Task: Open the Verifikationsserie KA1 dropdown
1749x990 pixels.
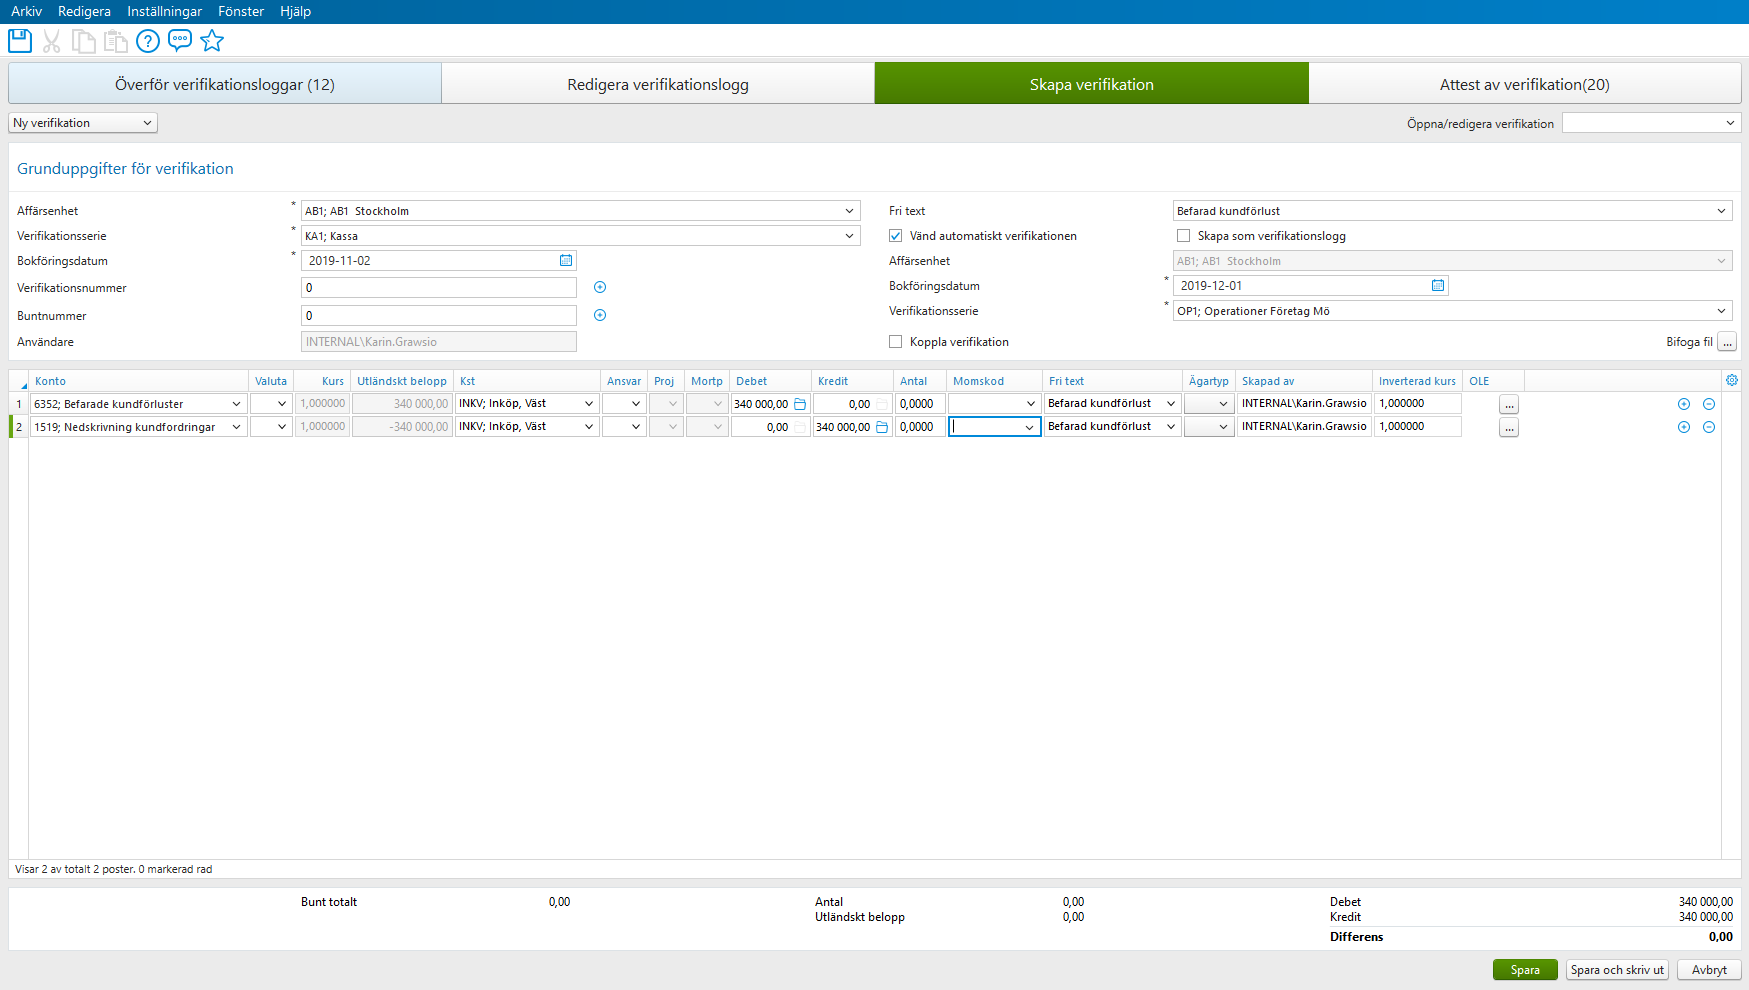Action: 849,235
